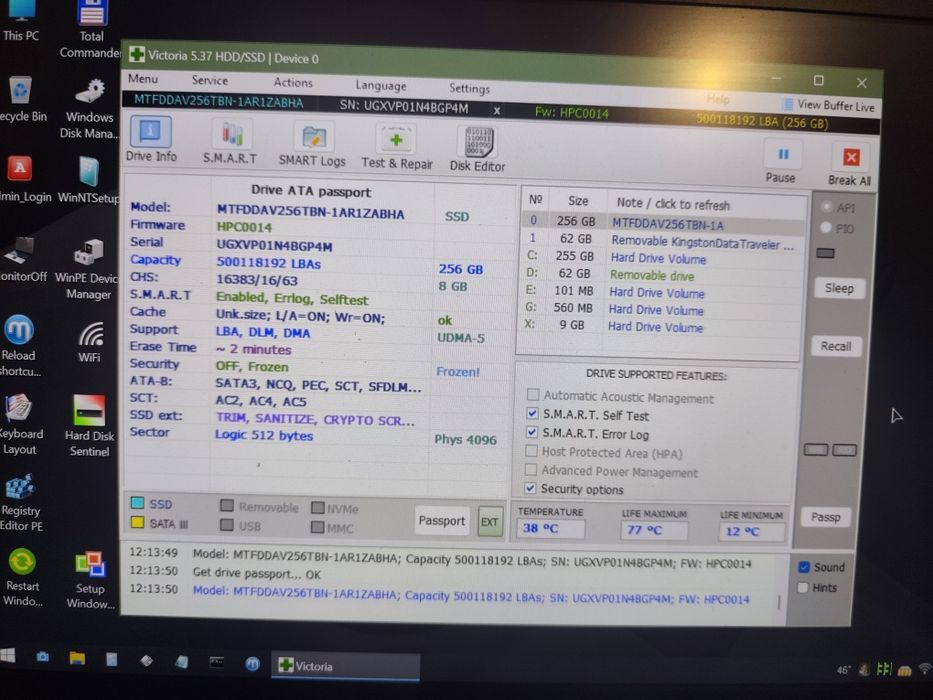Open File Explorer folder on taskbar
Viewport: 933px width, 700px height.
tap(77, 658)
